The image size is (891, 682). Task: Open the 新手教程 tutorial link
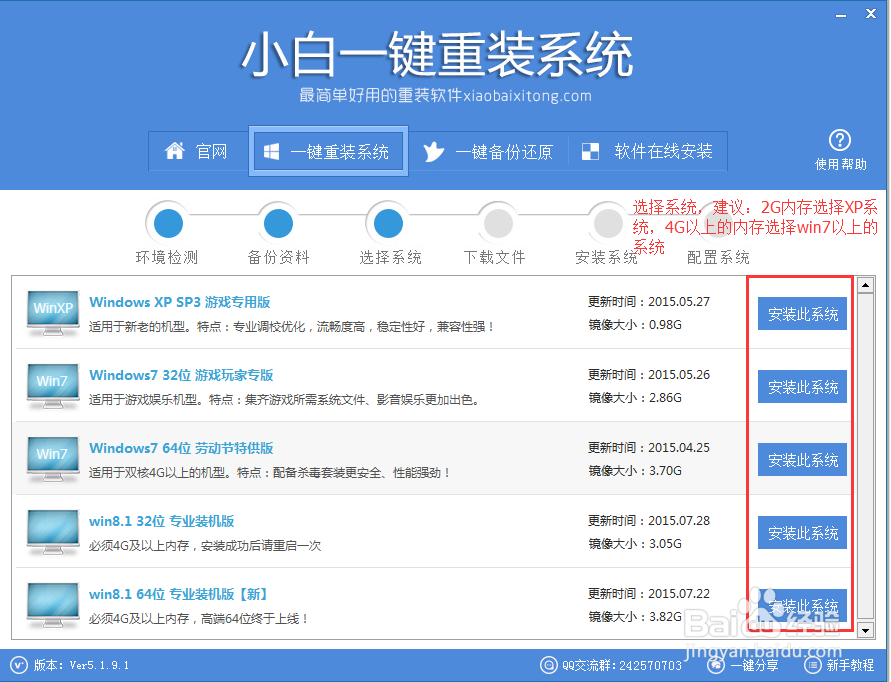[x=850, y=666]
